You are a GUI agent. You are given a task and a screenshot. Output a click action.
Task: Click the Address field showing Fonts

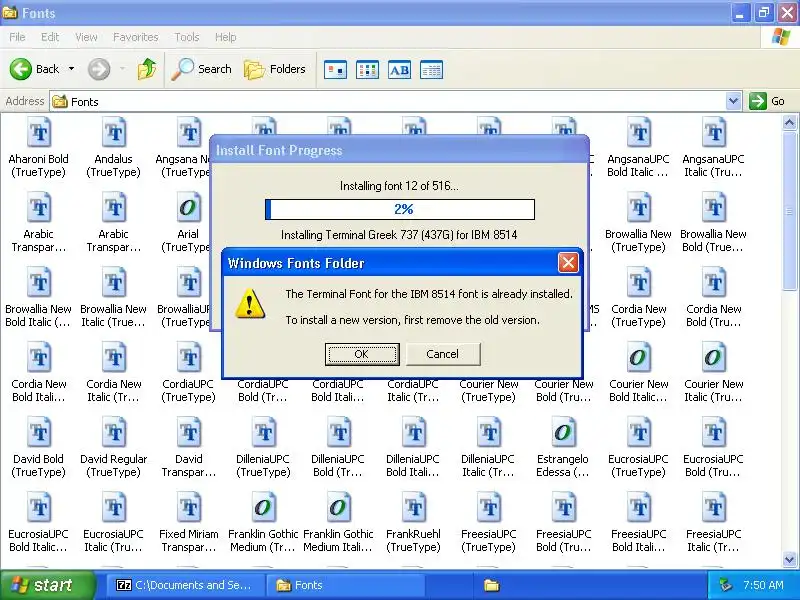point(395,102)
